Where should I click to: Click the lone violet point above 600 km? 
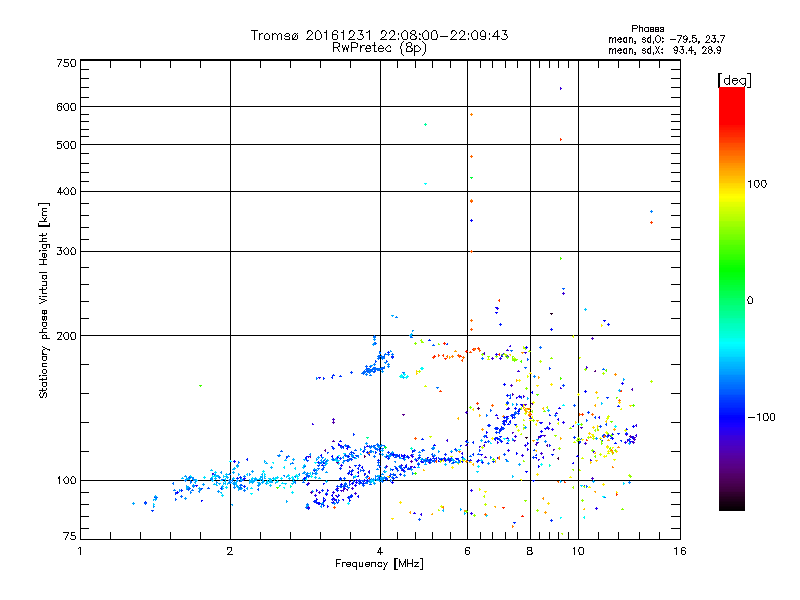click(x=561, y=89)
